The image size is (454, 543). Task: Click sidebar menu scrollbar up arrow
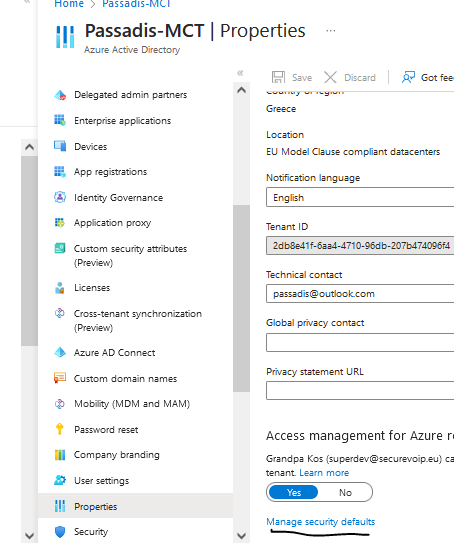pyautogui.click(x=241, y=90)
